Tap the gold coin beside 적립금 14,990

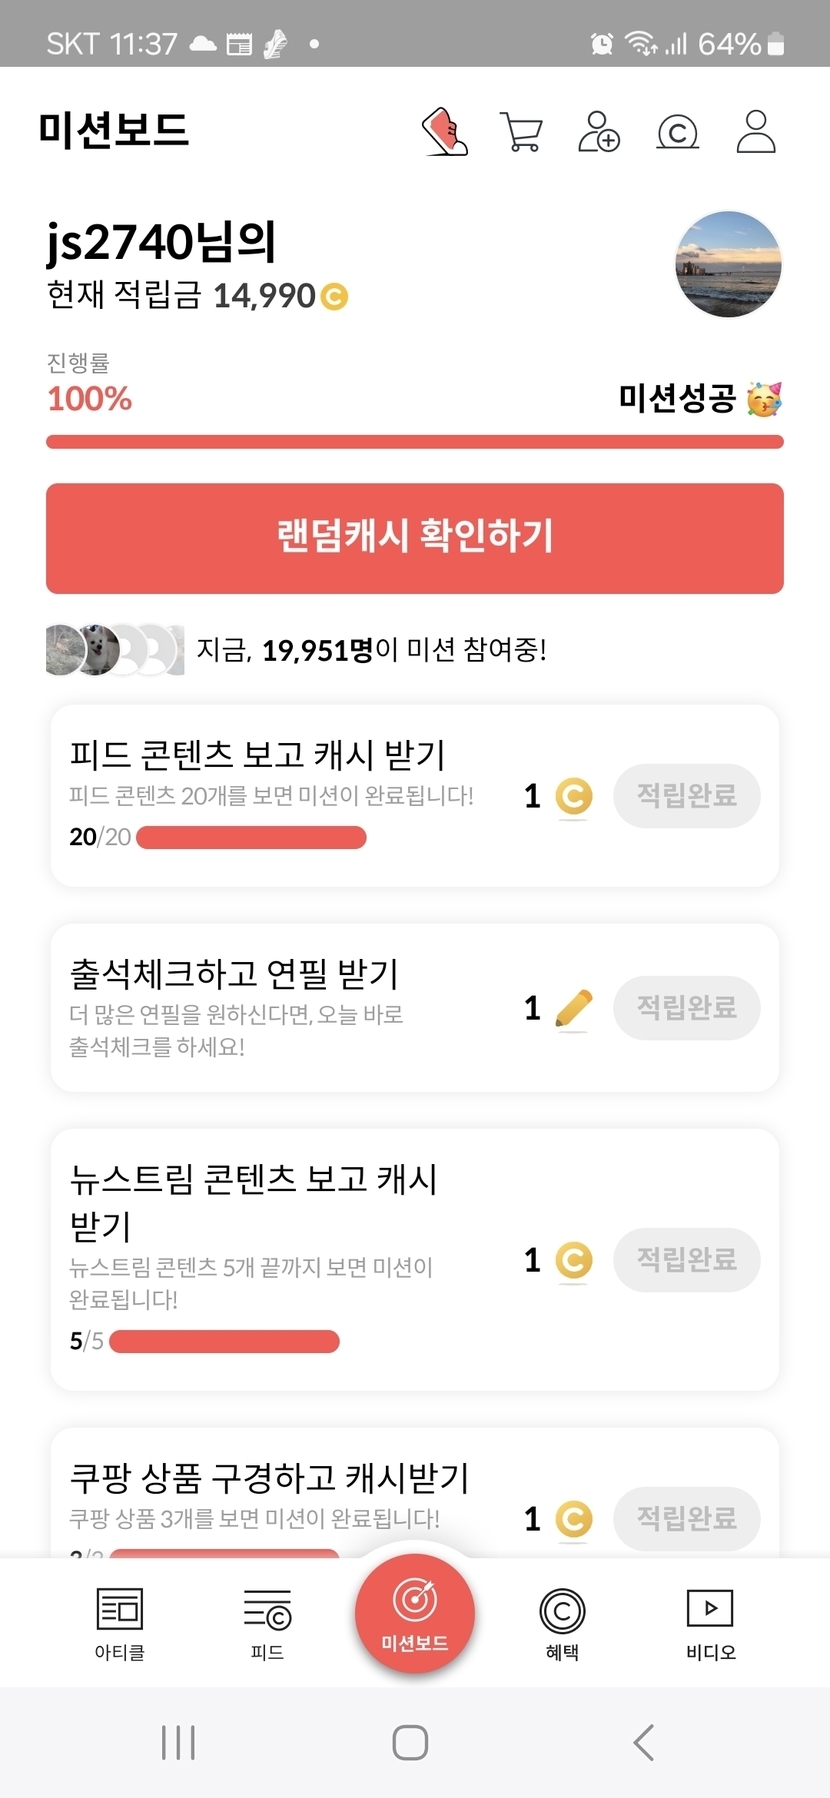[334, 296]
